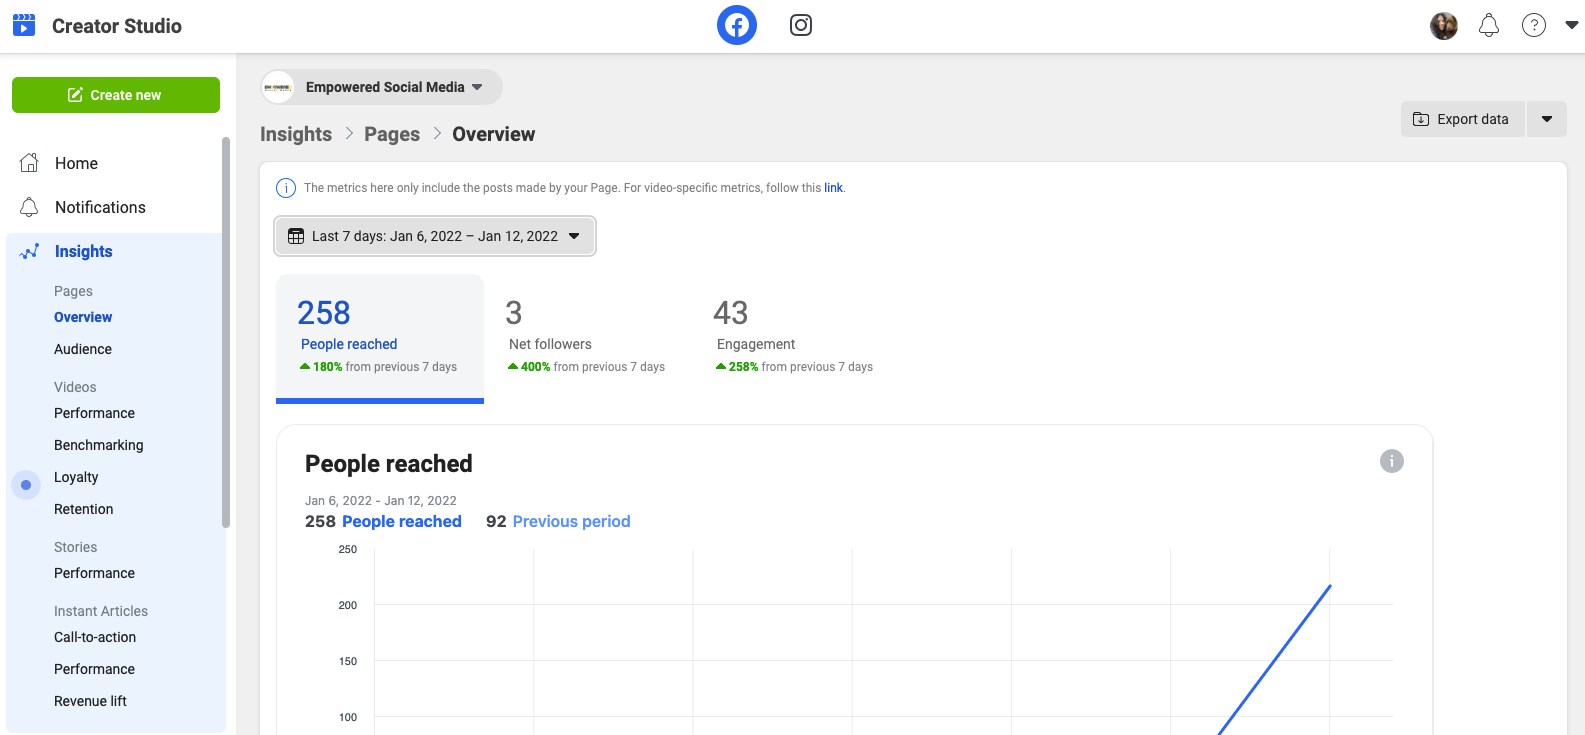The width and height of the screenshot is (1585, 735).
Task: Click the blue line in People reached chart
Action: click(x=1275, y=660)
